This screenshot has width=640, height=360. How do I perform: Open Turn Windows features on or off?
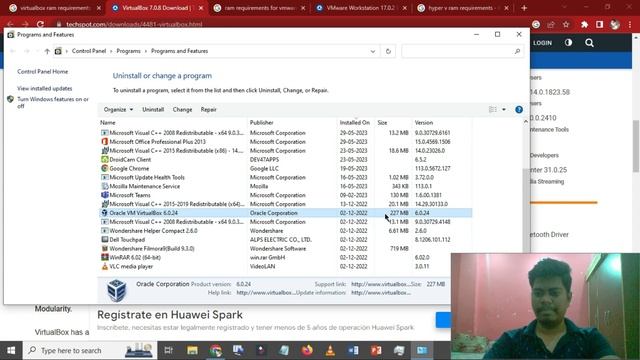click(53, 102)
